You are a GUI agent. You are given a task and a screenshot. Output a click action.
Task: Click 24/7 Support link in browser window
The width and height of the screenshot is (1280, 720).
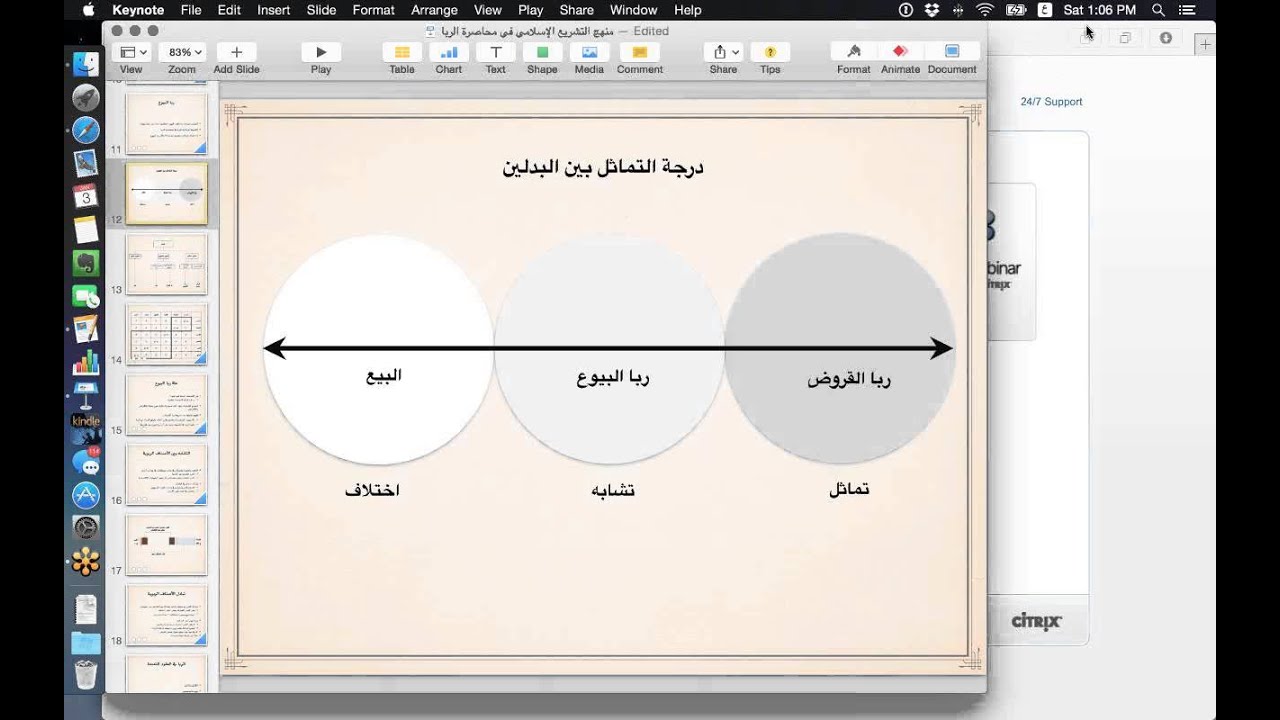(1051, 102)
